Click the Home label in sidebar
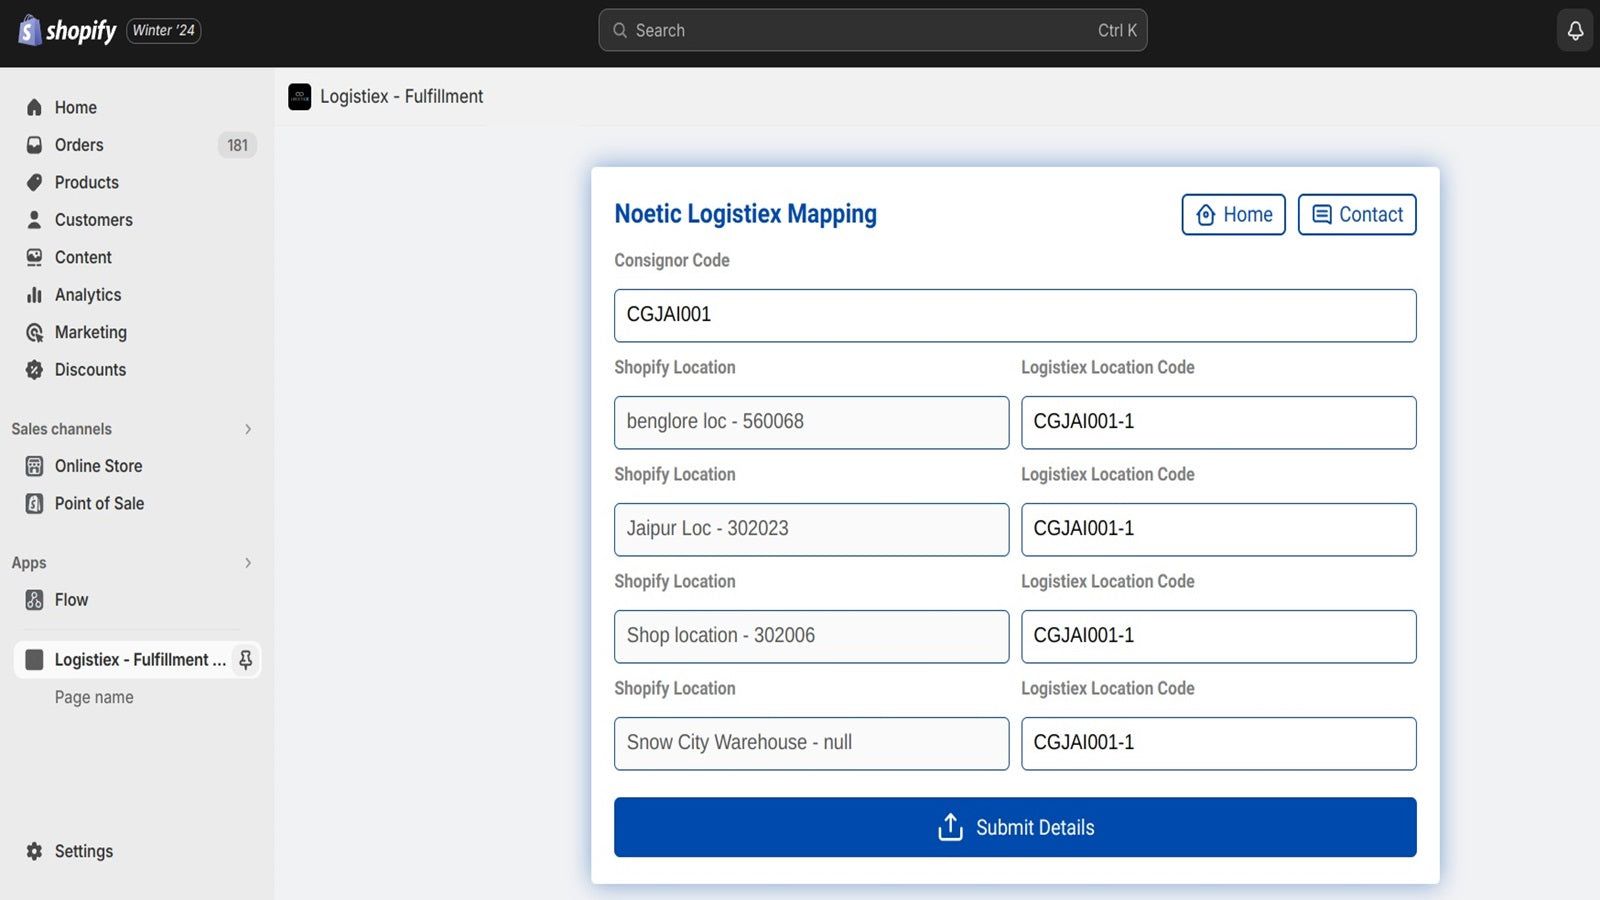 (75, 107)
